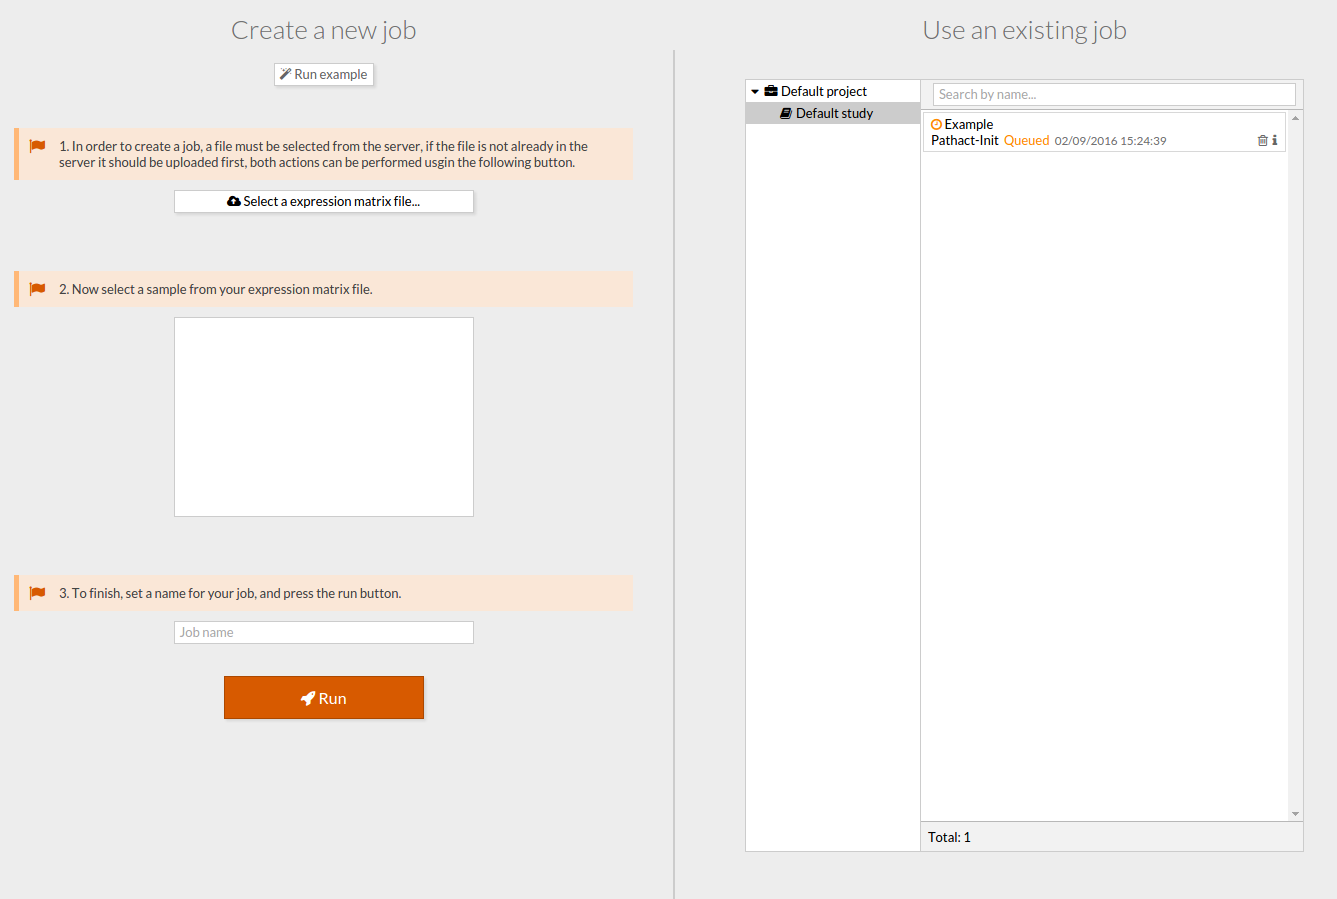Click the Pathact-Init tool label
Viewport: 1337px width, 899px height.
[x=965, y=141]
